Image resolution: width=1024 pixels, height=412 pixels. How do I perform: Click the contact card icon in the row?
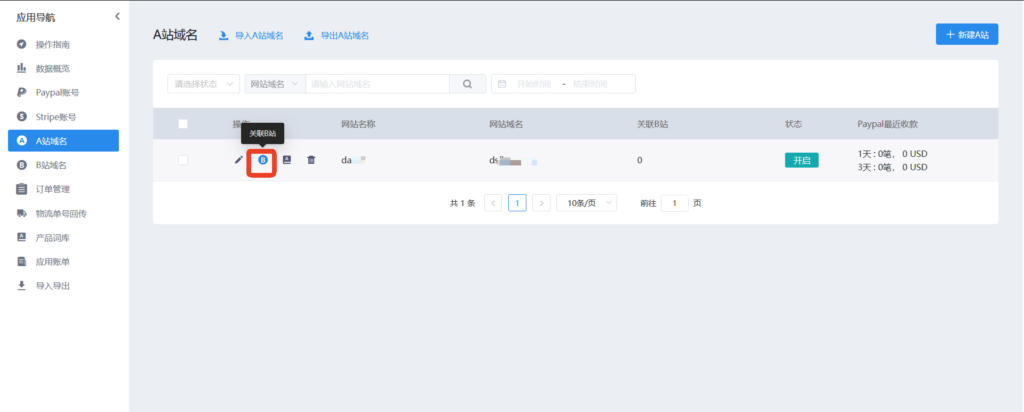tap(287, 160)
